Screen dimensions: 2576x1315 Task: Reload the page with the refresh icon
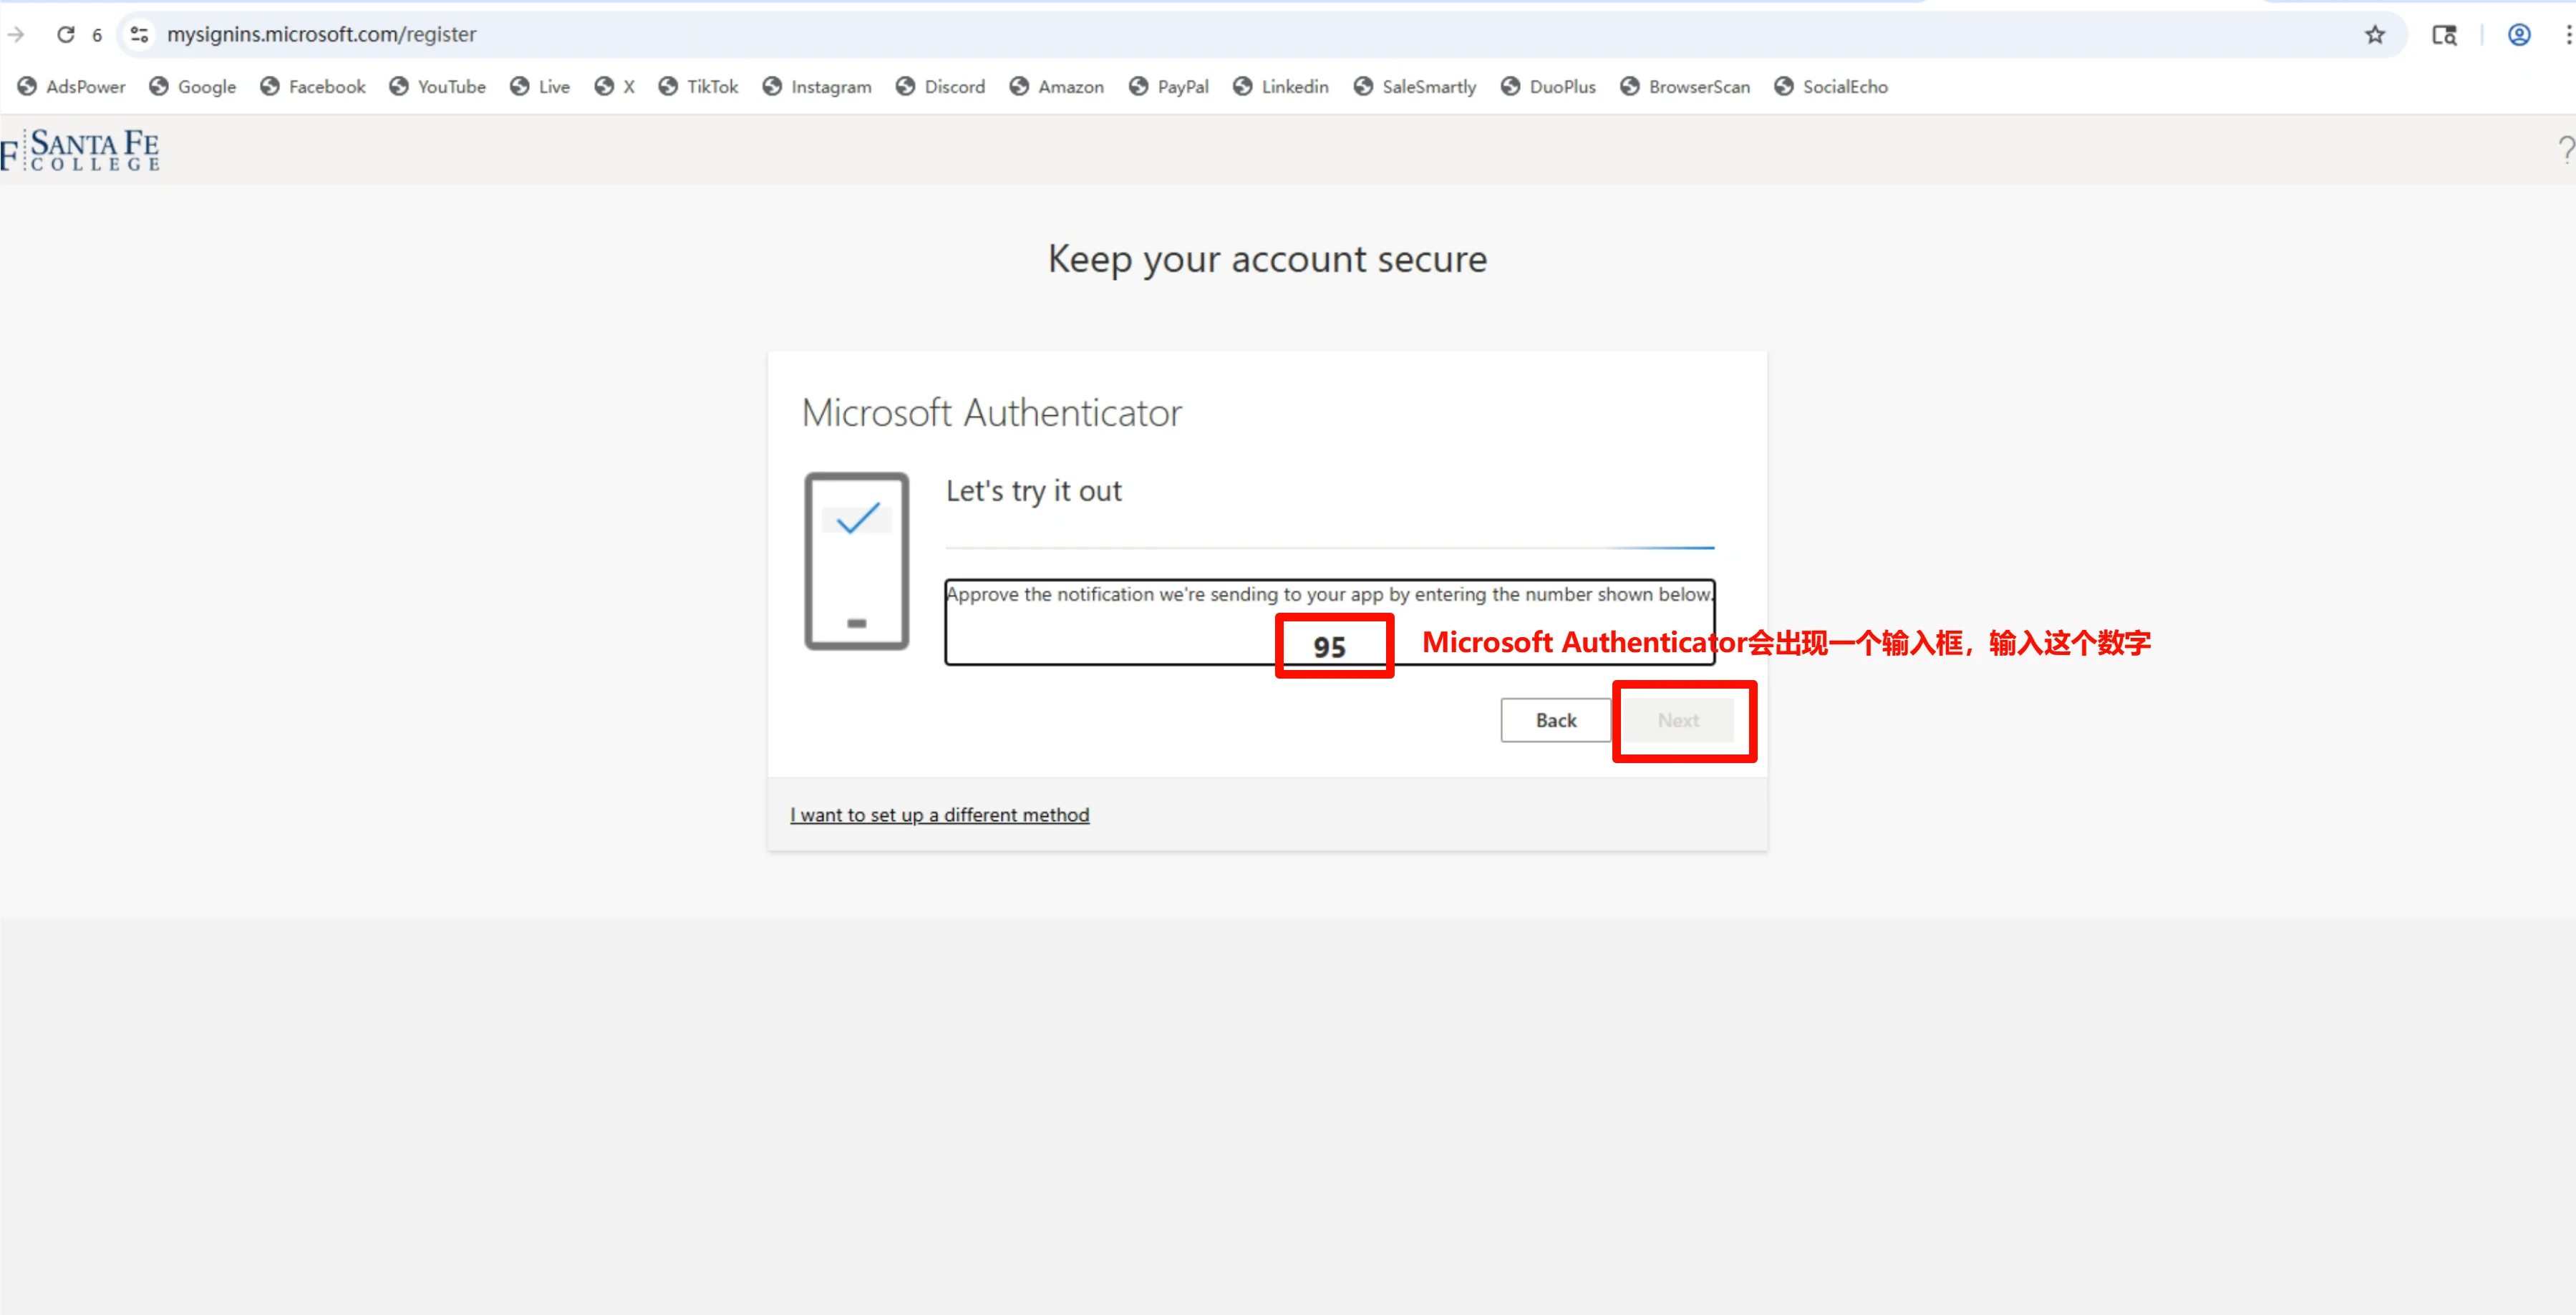click(x=66, y=34)
